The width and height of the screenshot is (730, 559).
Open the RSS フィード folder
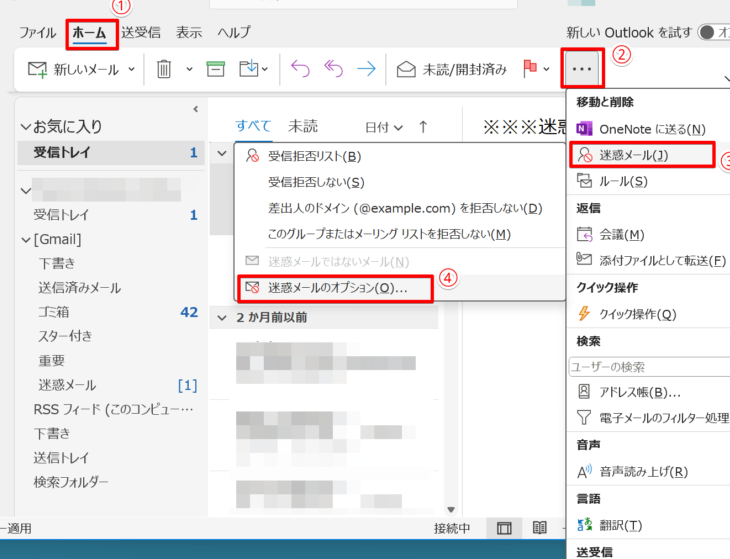[113, 410]
